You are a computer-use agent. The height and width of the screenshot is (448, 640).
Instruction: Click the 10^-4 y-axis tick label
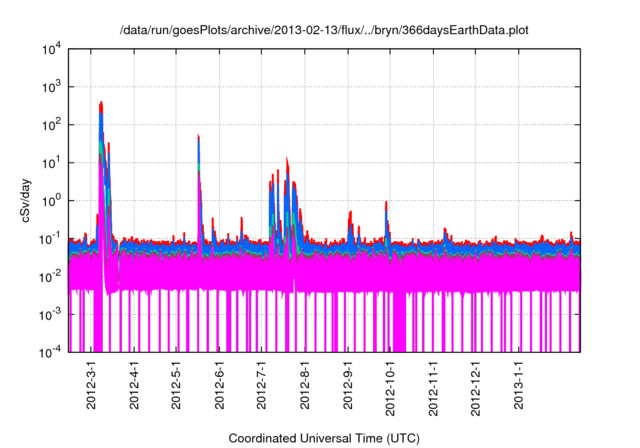51,352
